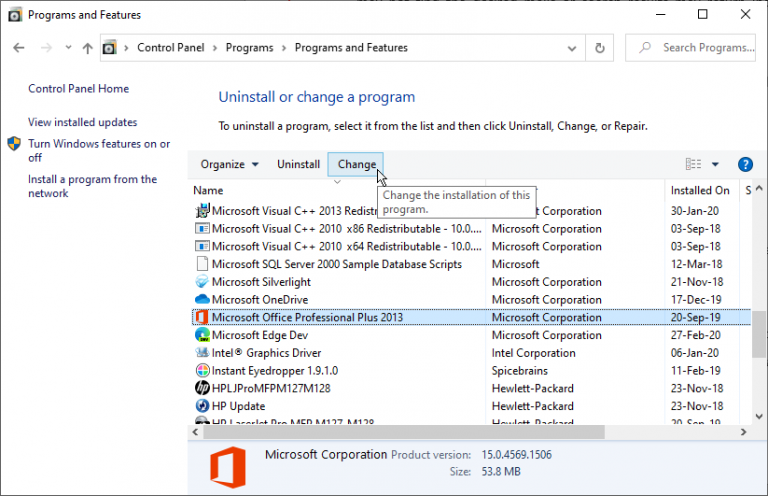Viewport: 768px width, 496px height.
Task: Click the Programs and Features breadcrumb
Action: click(x=351, y=47)
